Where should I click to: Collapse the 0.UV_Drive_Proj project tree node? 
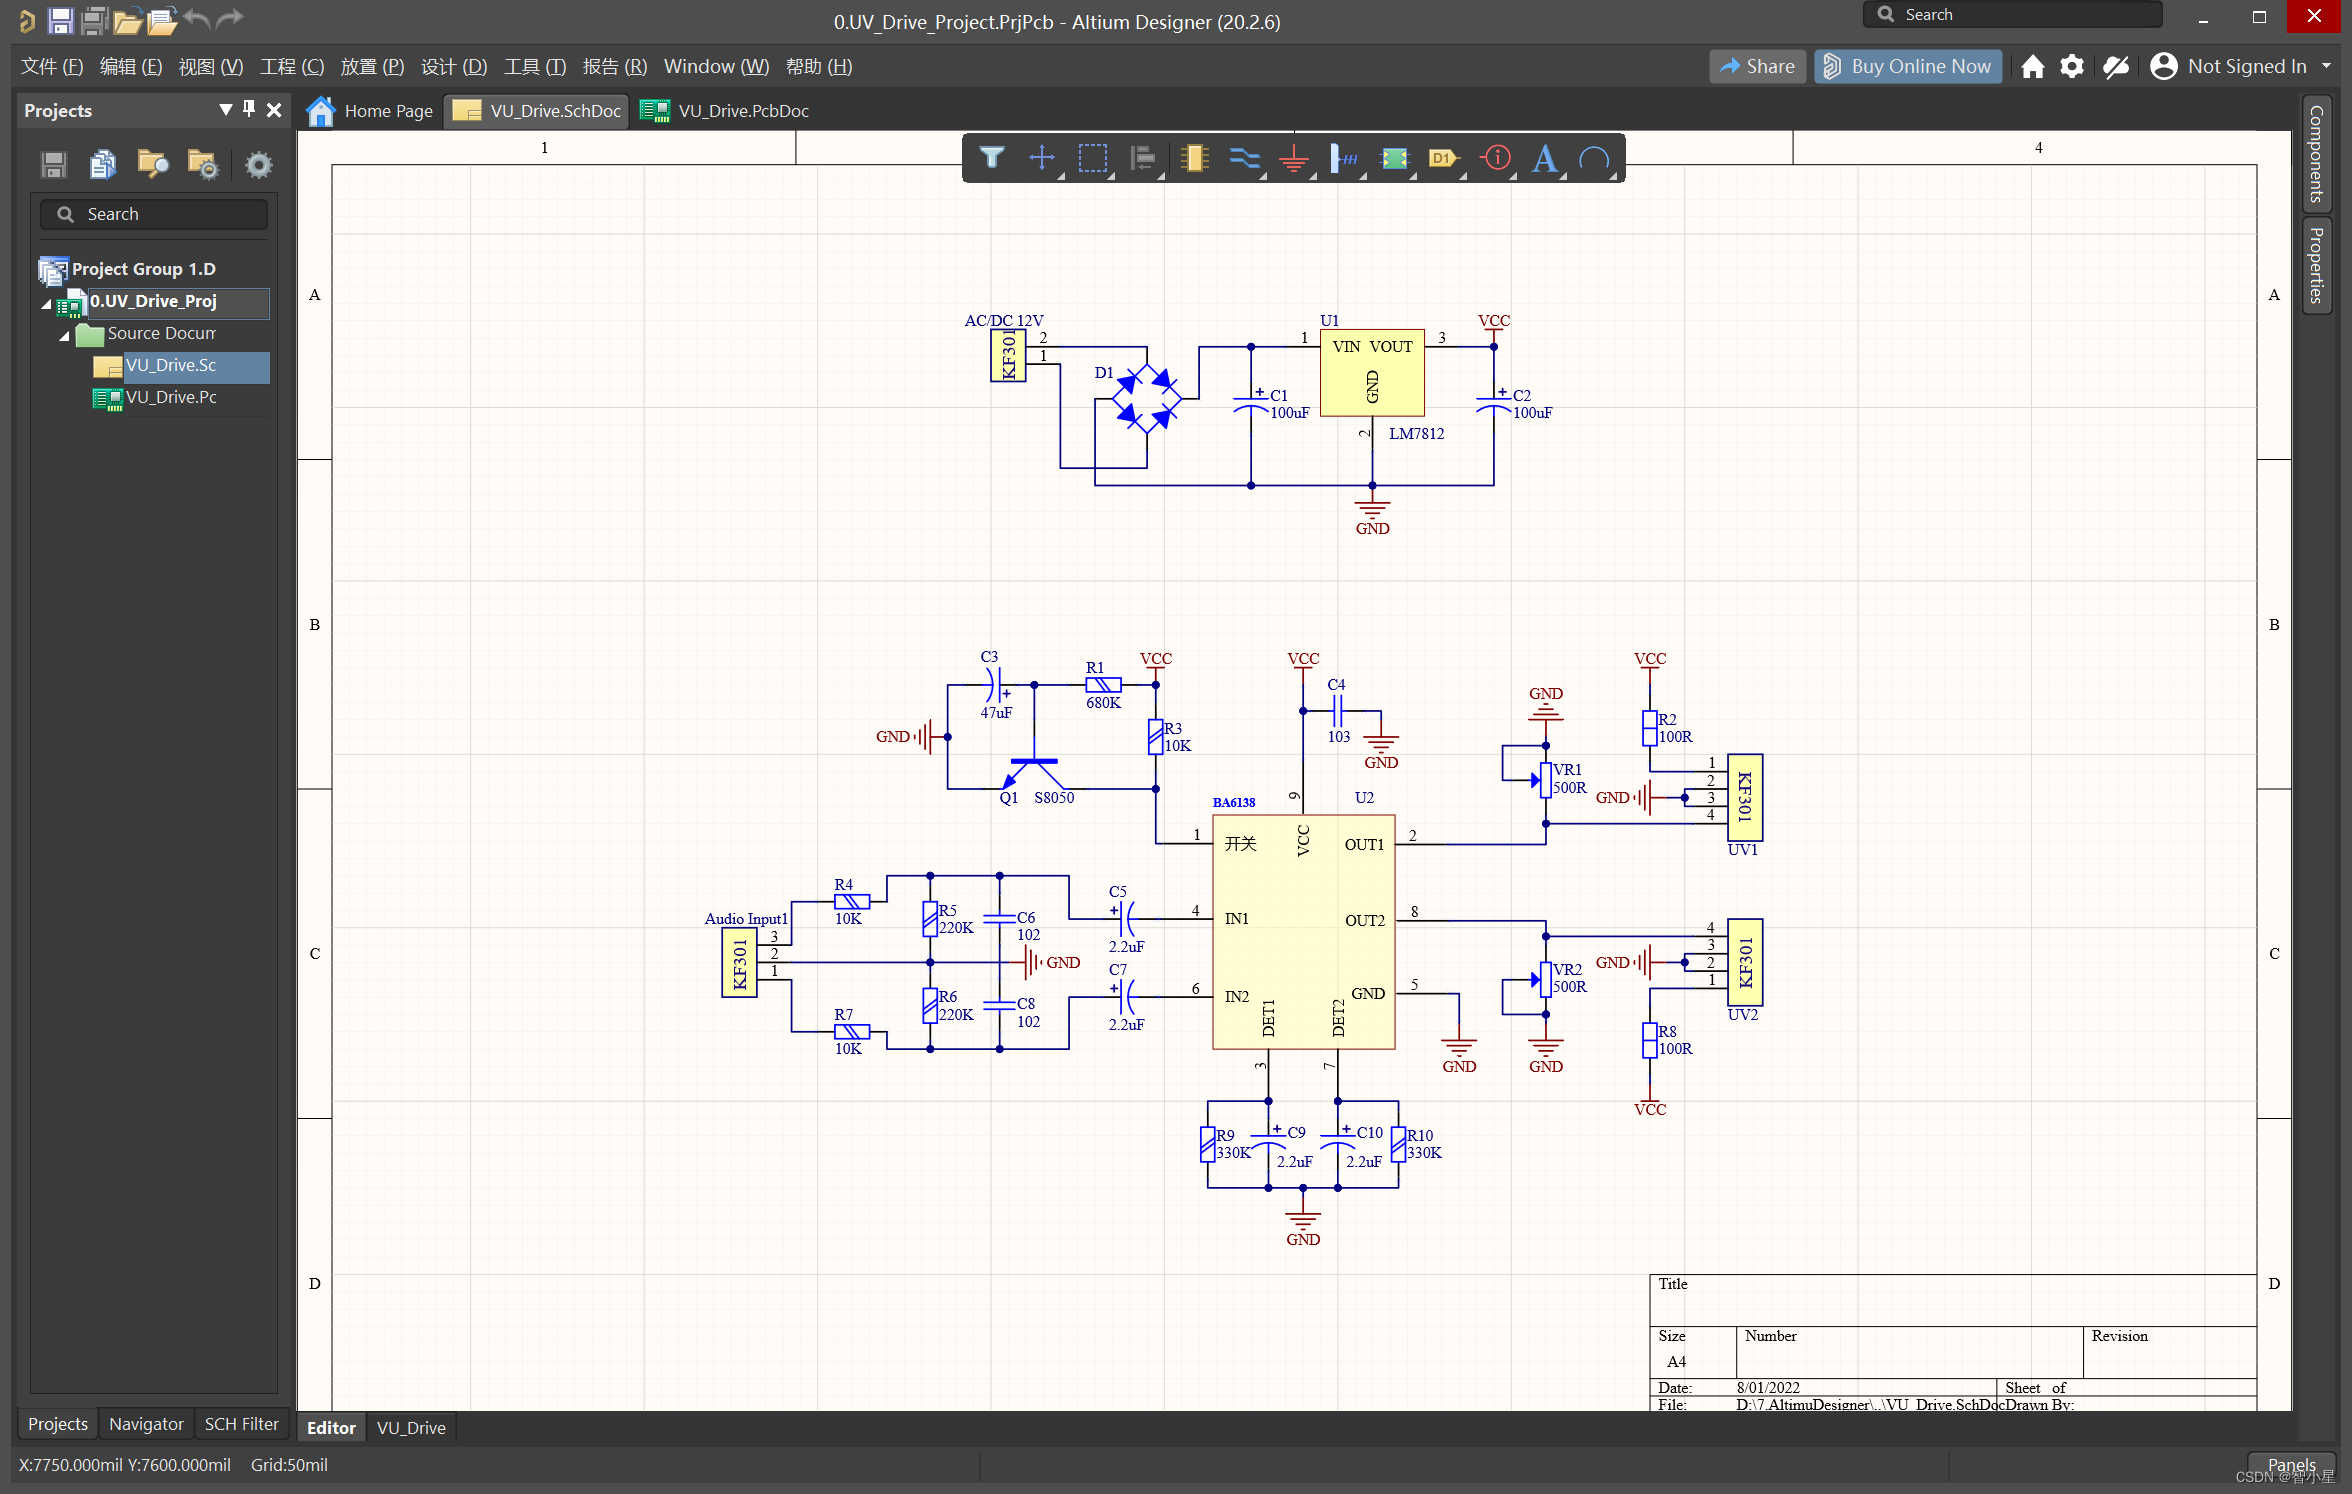click(46, 303)
